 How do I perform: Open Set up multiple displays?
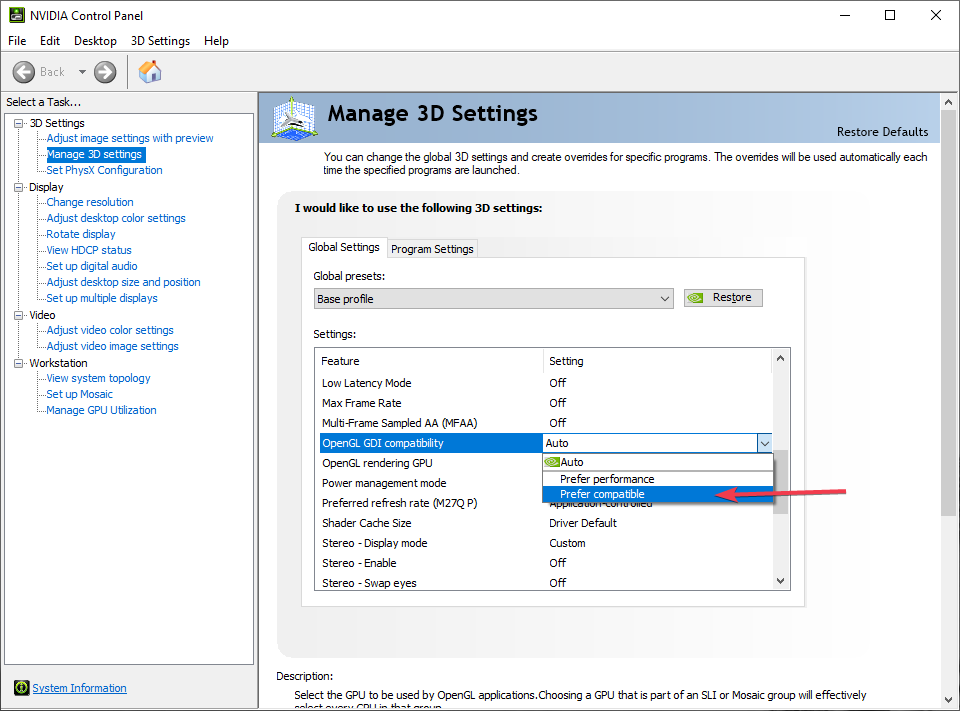click(102, 298)
